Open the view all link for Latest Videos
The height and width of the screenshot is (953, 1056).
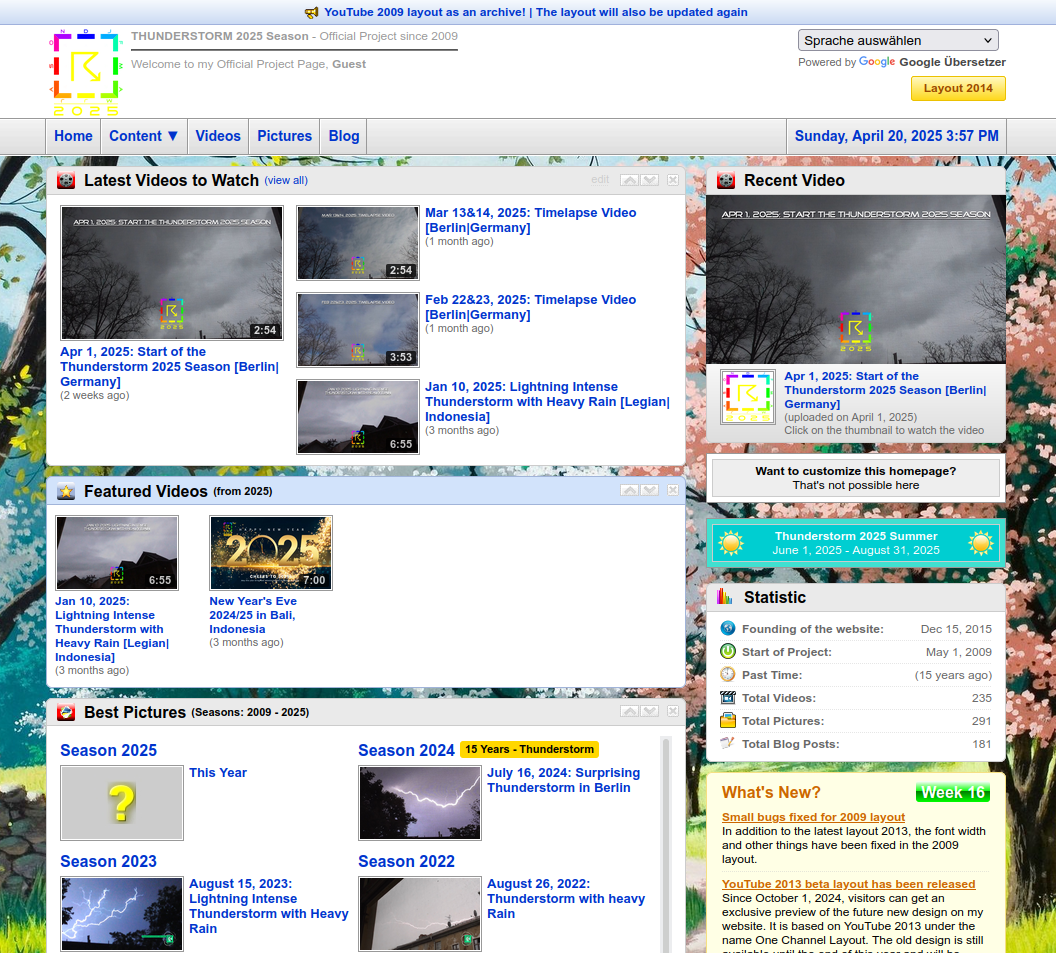pos(286,181)
